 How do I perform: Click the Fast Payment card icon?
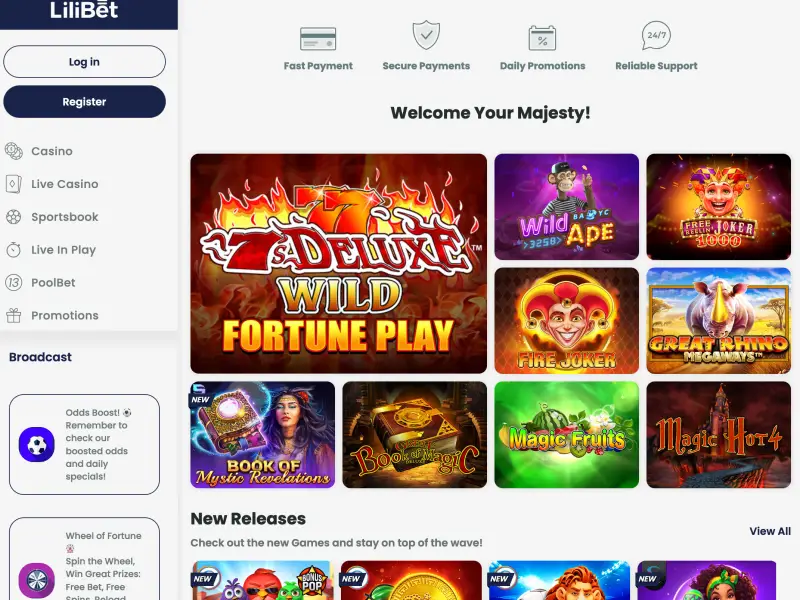[x=318, y=38]
